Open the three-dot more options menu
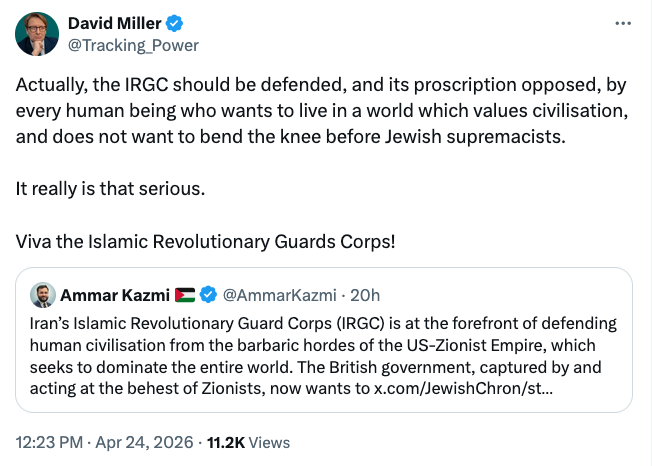 [623, 23]
